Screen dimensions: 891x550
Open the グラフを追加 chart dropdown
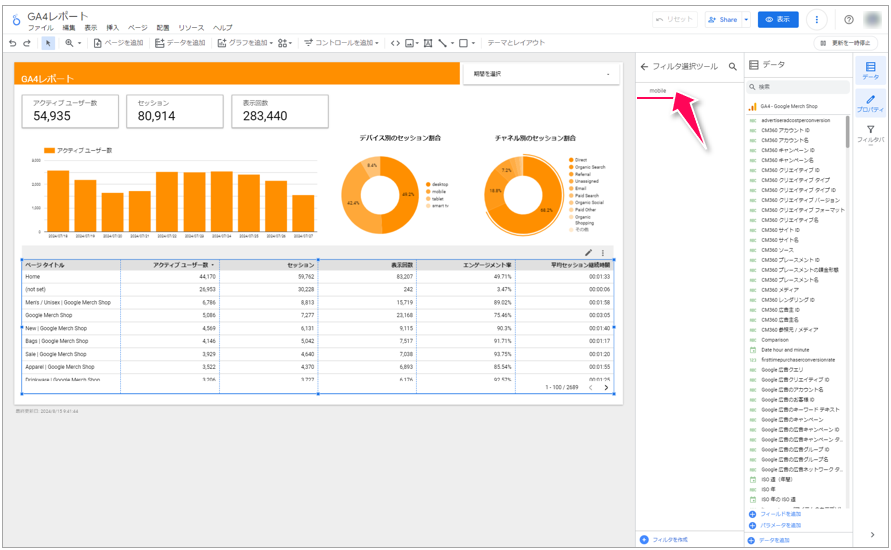(x=245, y=43)
